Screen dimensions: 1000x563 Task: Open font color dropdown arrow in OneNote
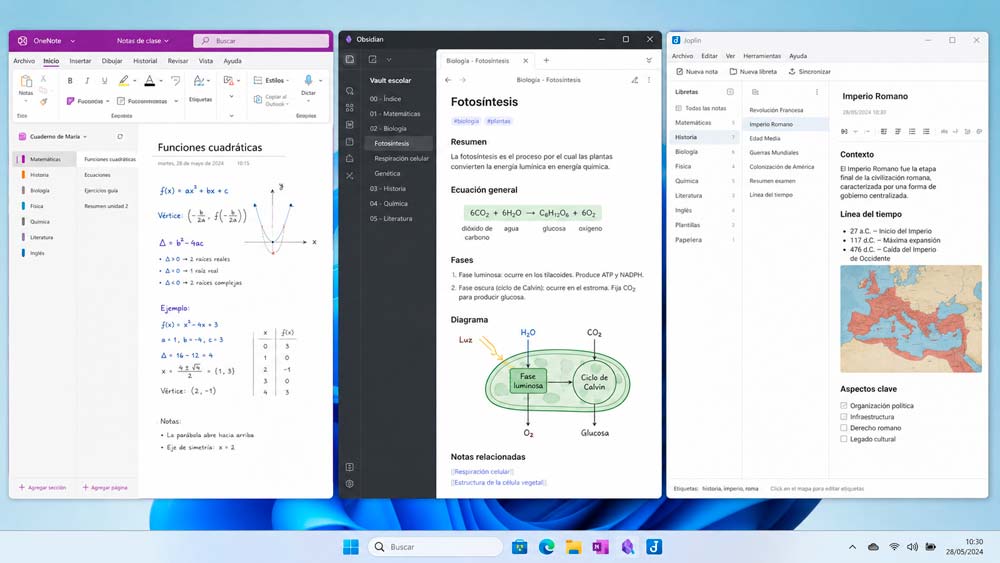pyautogui.click(x=161, y=81)
